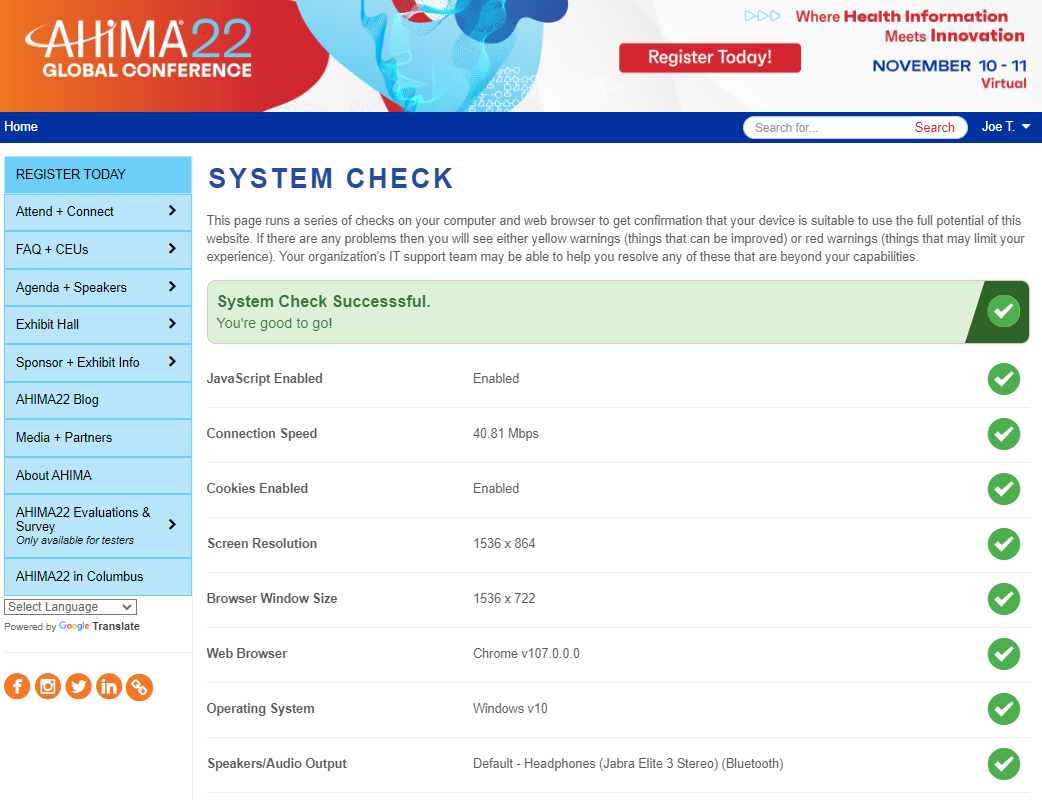1042x800 pixels.
Task: Expand the Attend + Connect chevron
Action: [x=172, y=211]
